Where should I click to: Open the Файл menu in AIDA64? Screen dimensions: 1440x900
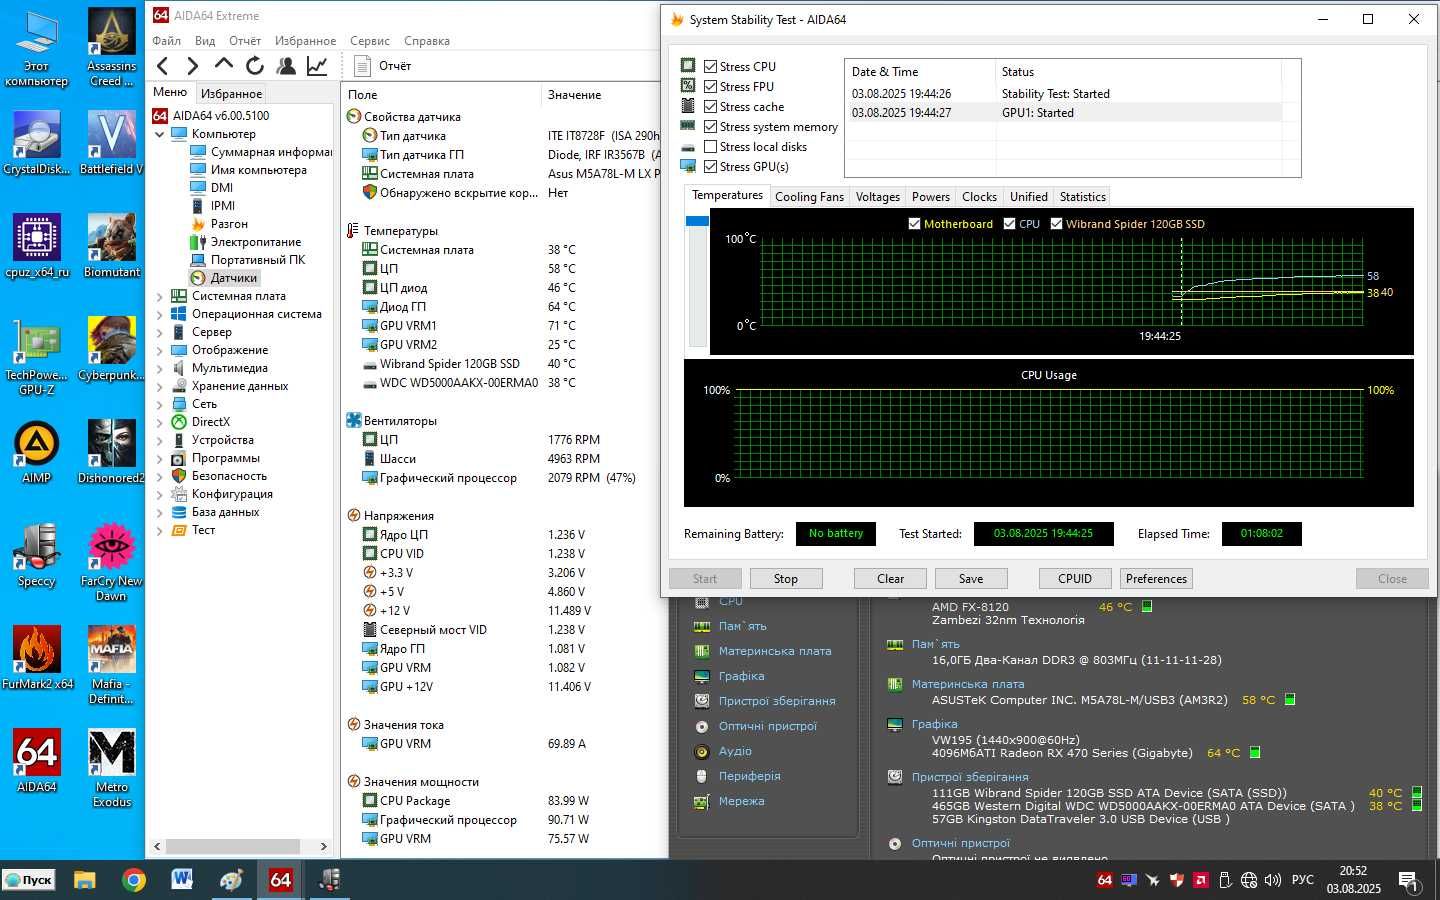pos(166,41)
